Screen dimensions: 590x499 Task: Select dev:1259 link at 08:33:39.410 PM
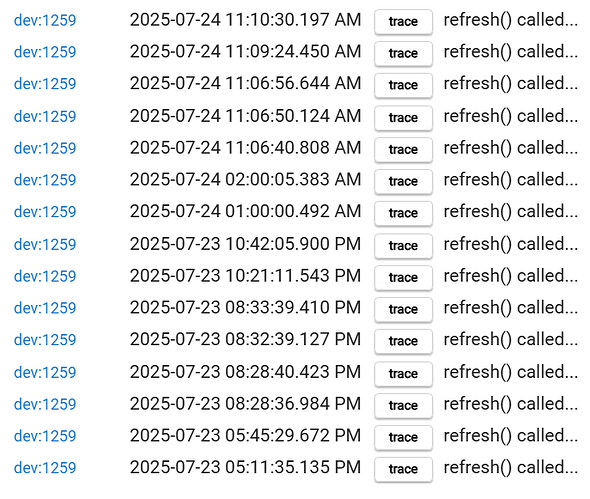pos(45,308)
